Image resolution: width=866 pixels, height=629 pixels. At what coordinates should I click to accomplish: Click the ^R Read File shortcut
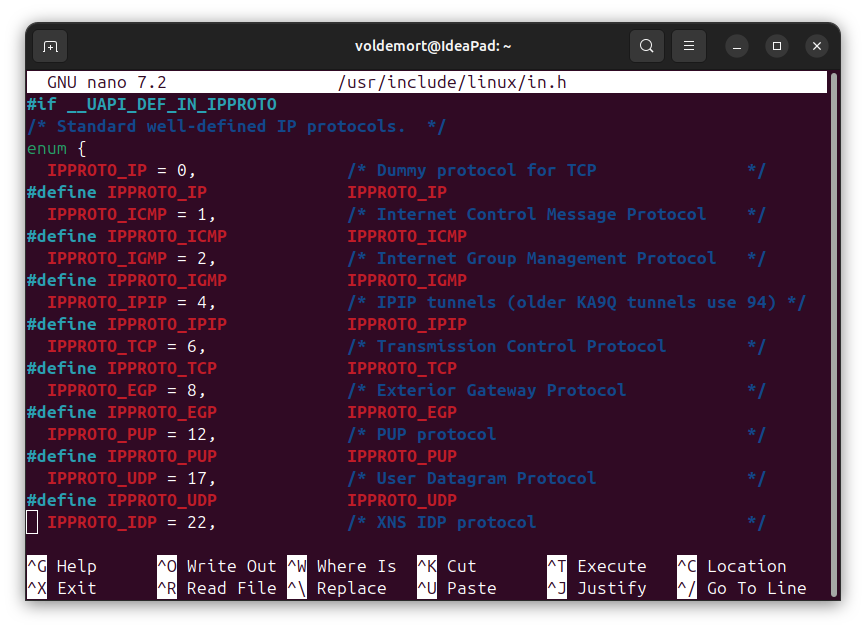pos(216,588)
